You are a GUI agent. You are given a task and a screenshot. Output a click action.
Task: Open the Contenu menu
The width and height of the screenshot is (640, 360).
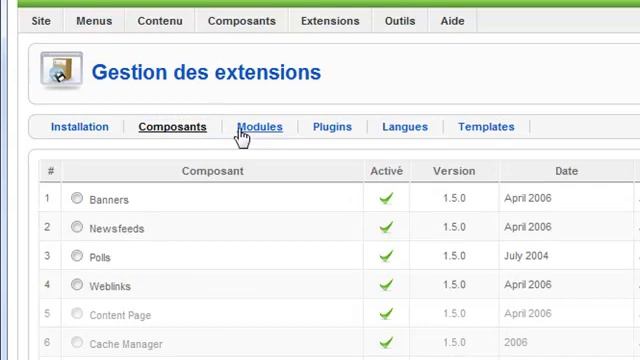pos(160,21)
